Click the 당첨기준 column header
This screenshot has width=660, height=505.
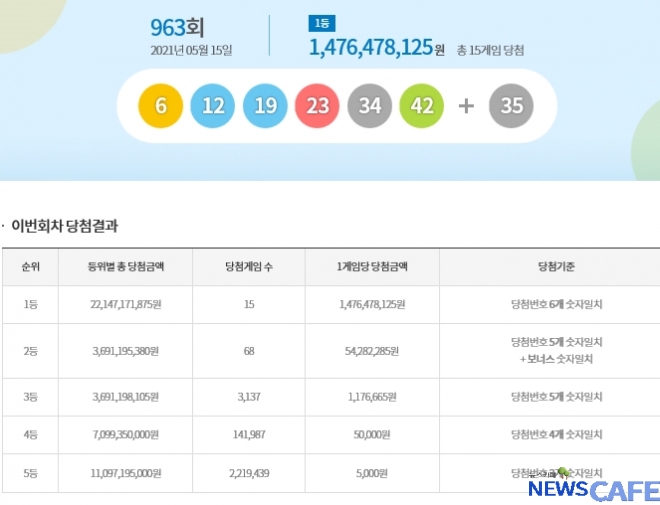pos(556,267)
